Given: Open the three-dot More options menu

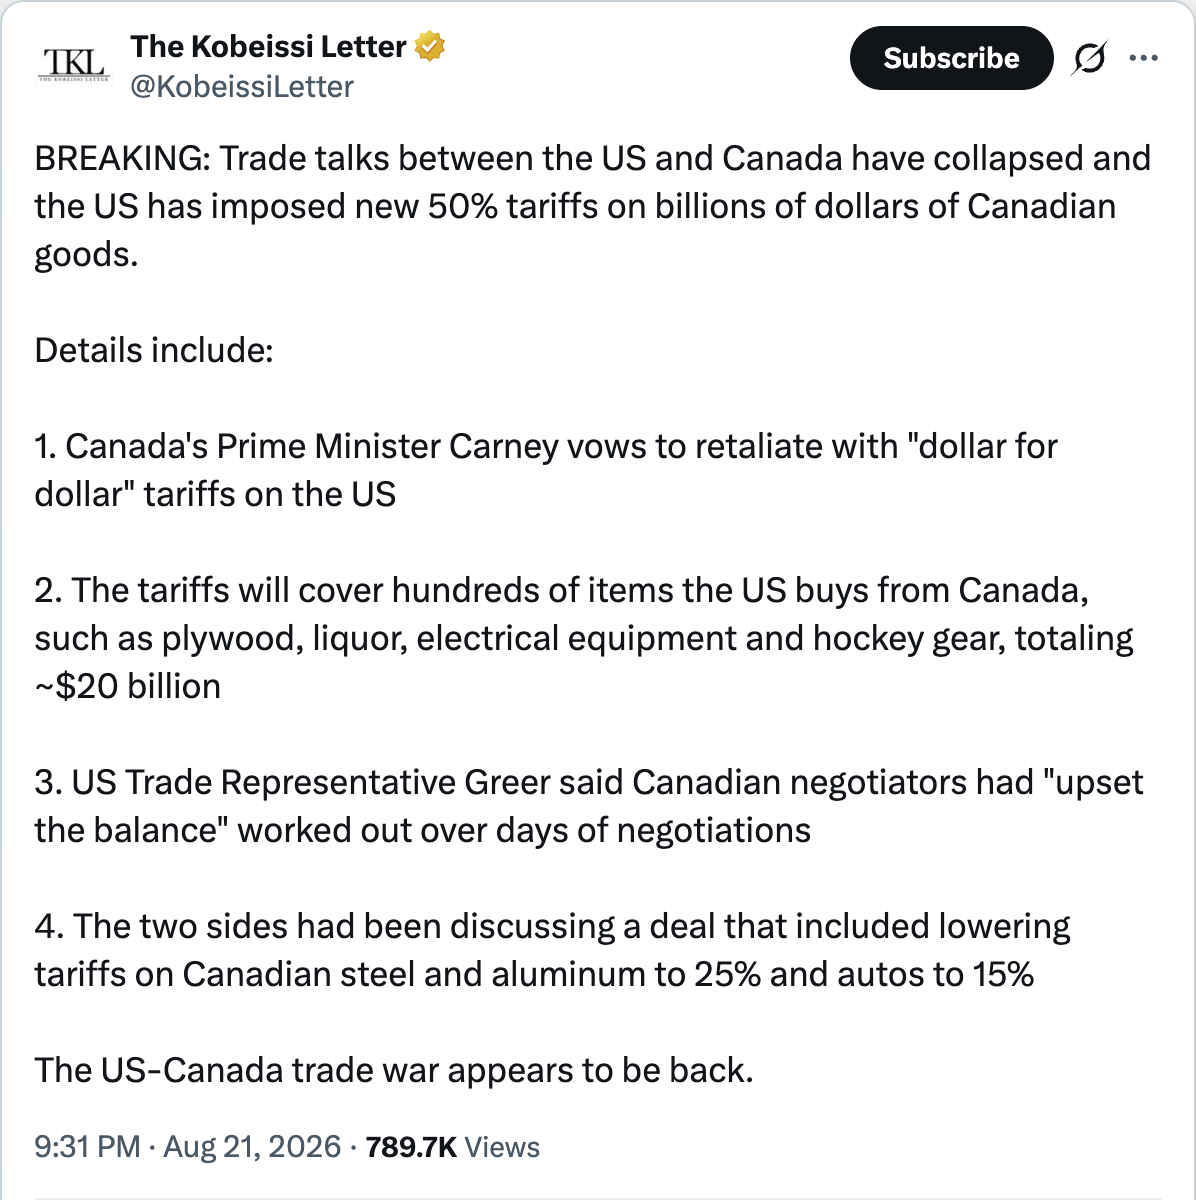Looking at the screenshot, I should 1143,58.
